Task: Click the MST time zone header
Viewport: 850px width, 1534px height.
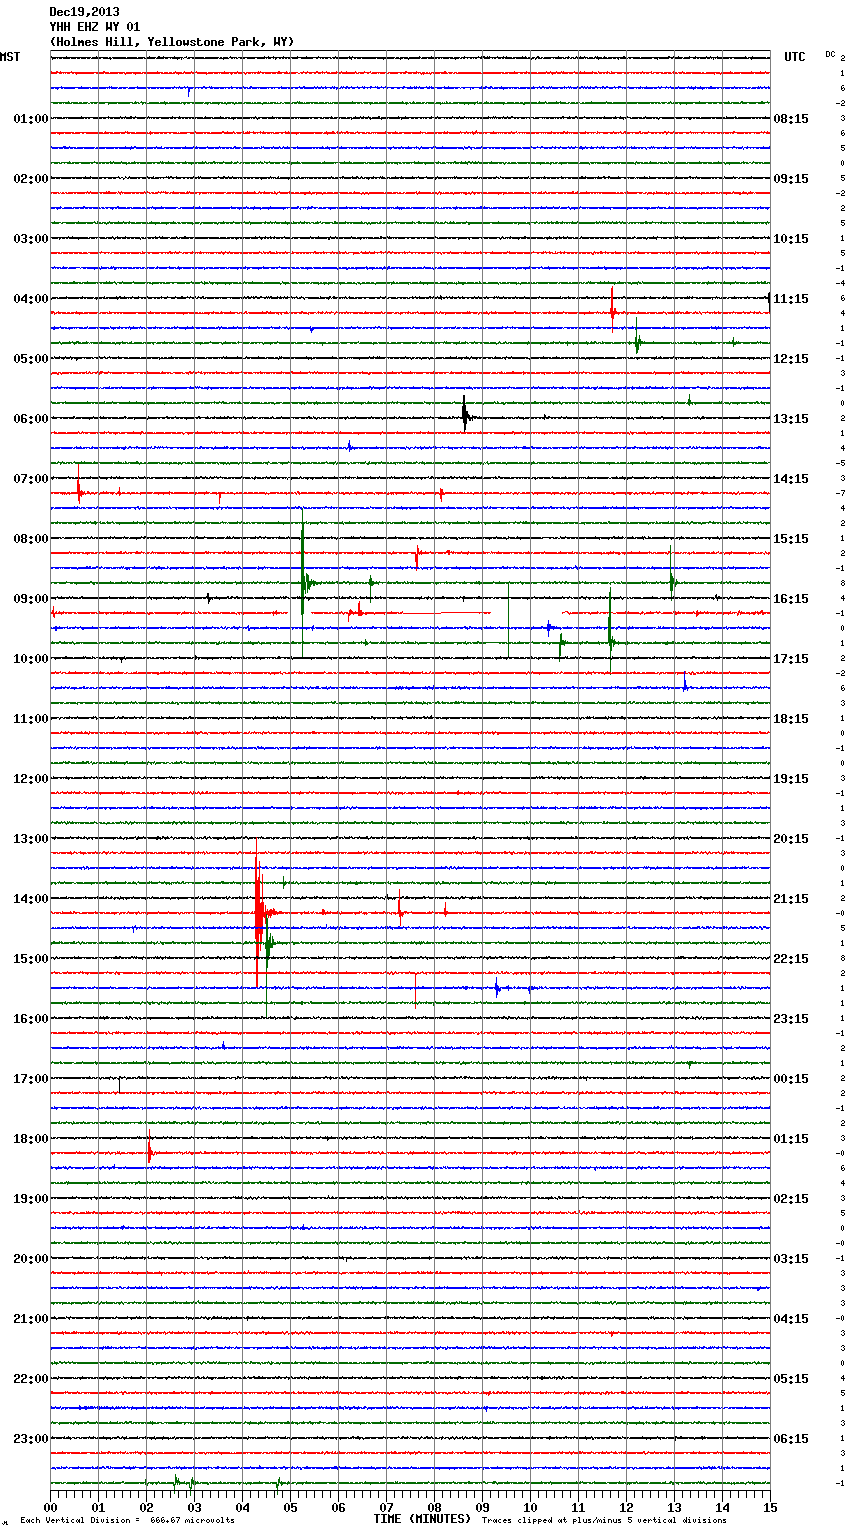Action: pos(10,57)
